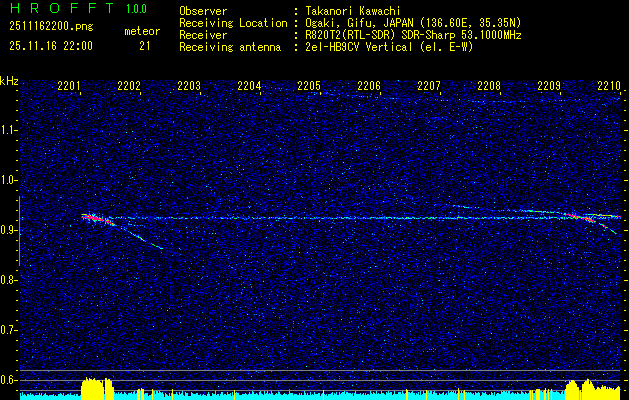Click the 2210 time marker

click(609, 85)
